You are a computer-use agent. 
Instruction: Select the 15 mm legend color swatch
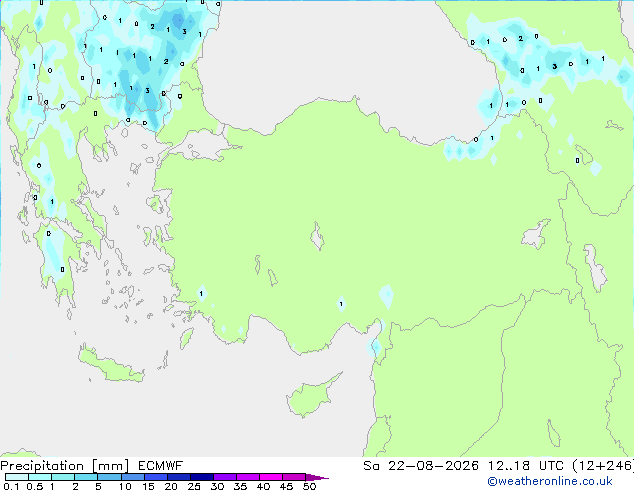pos(155,477)
